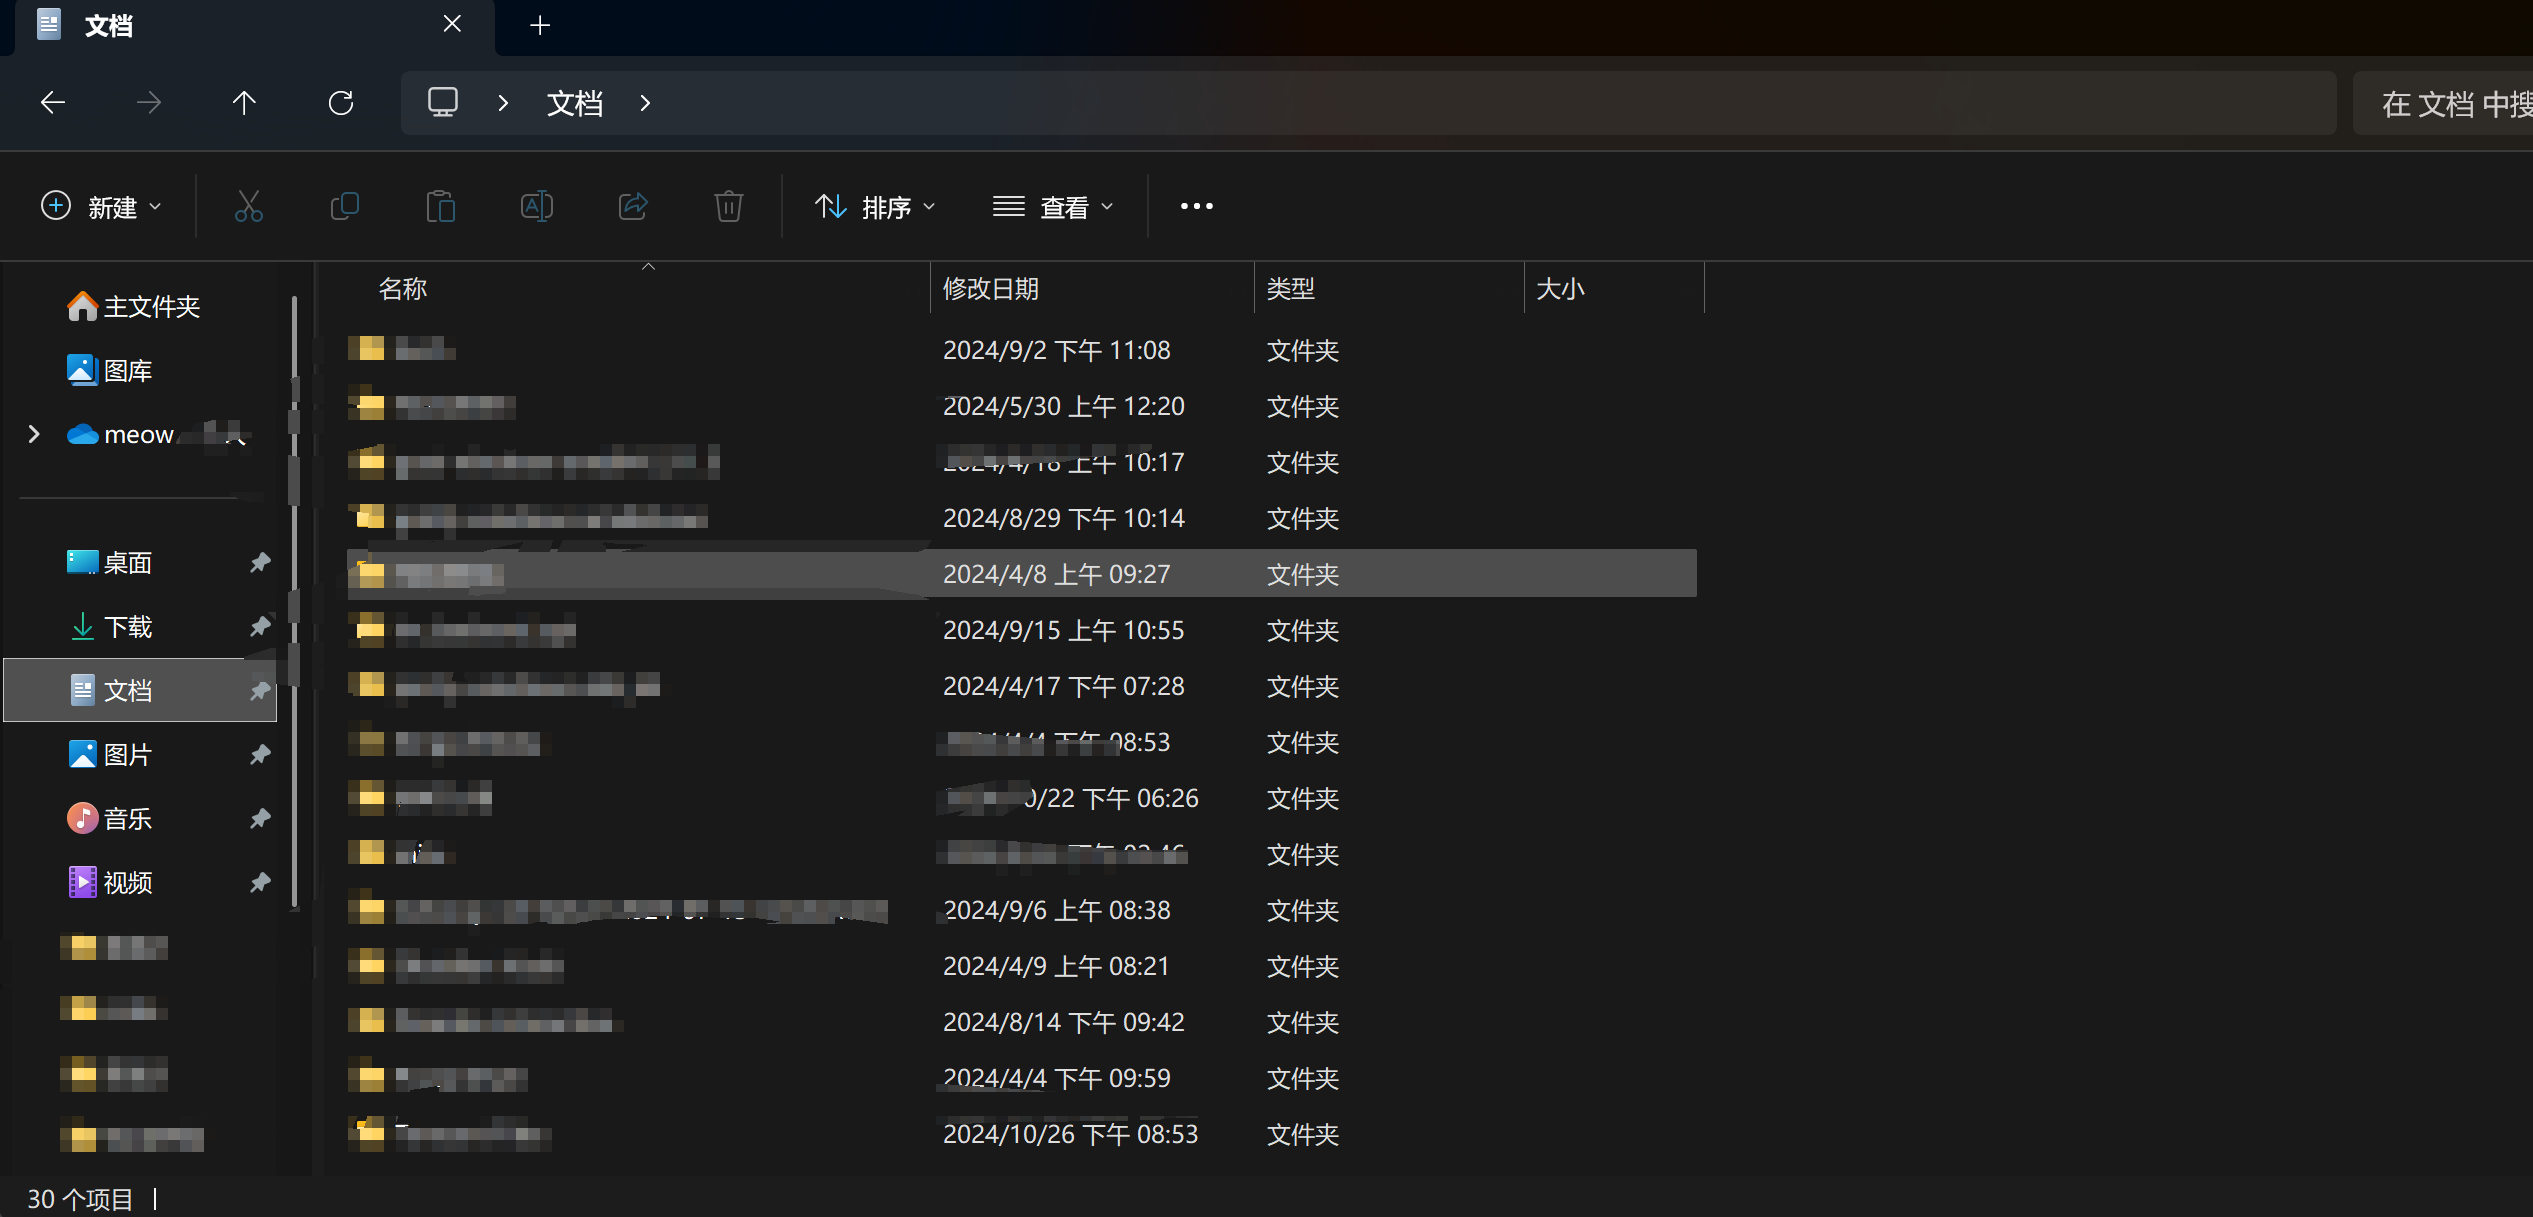Screen dimensions: 2533x1217
Task: Open 图片 in the sidebar
Action: pyautogui.click(x=126, y=754)
